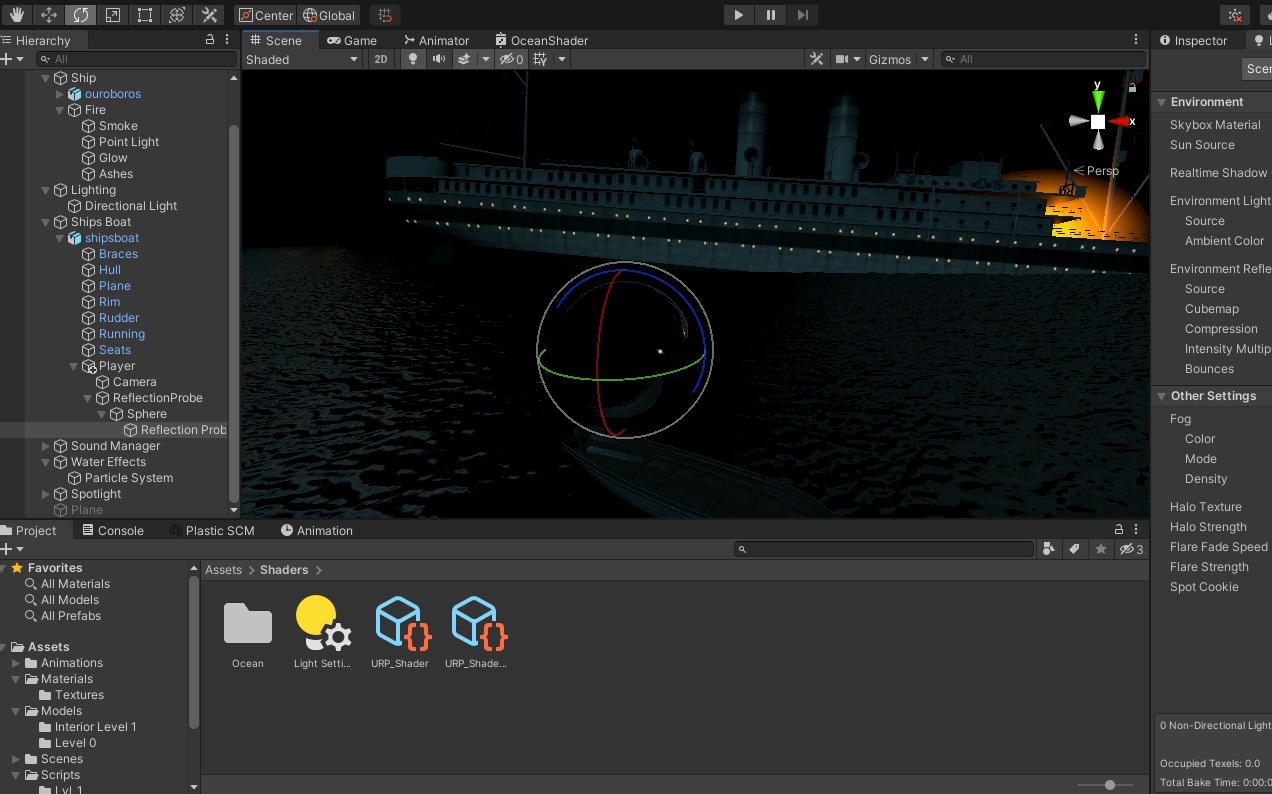Mute scene view audio
This screenshot has width=1272, height=794.
(x=439, y=59)
